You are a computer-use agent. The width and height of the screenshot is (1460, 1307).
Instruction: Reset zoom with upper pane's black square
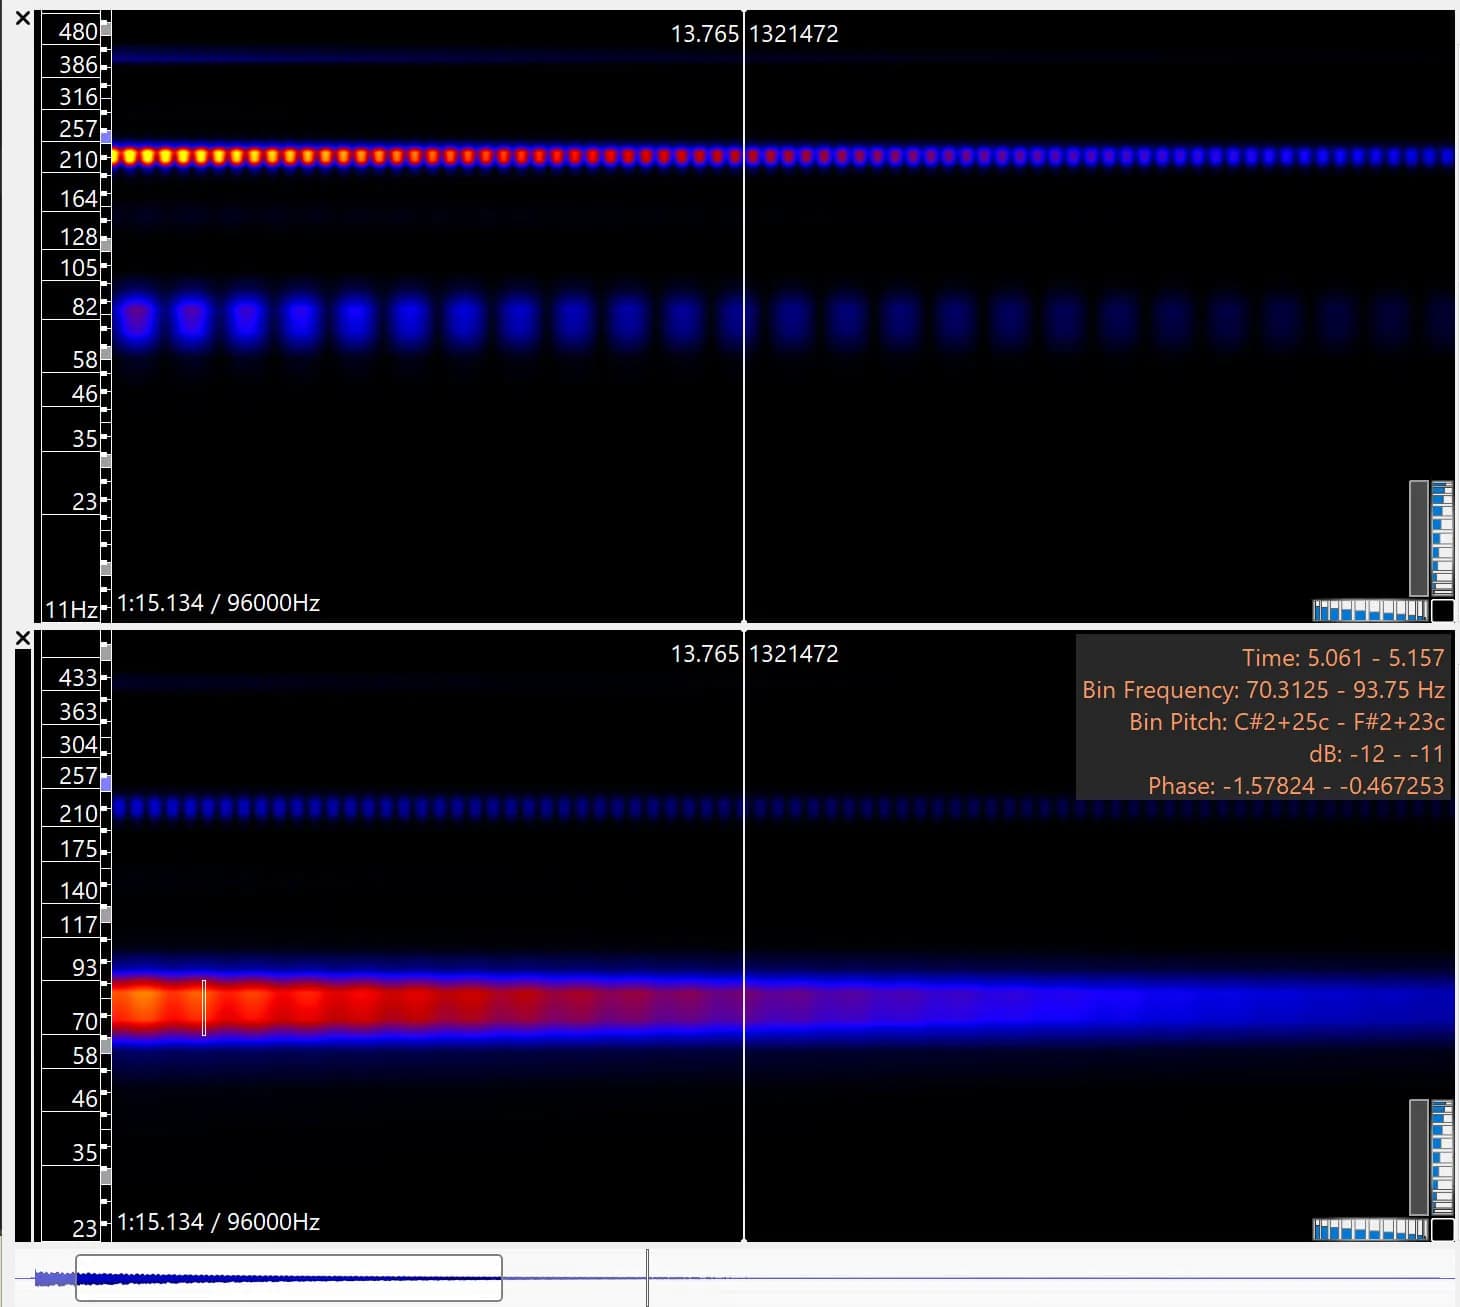click(x=1442, y=610)
